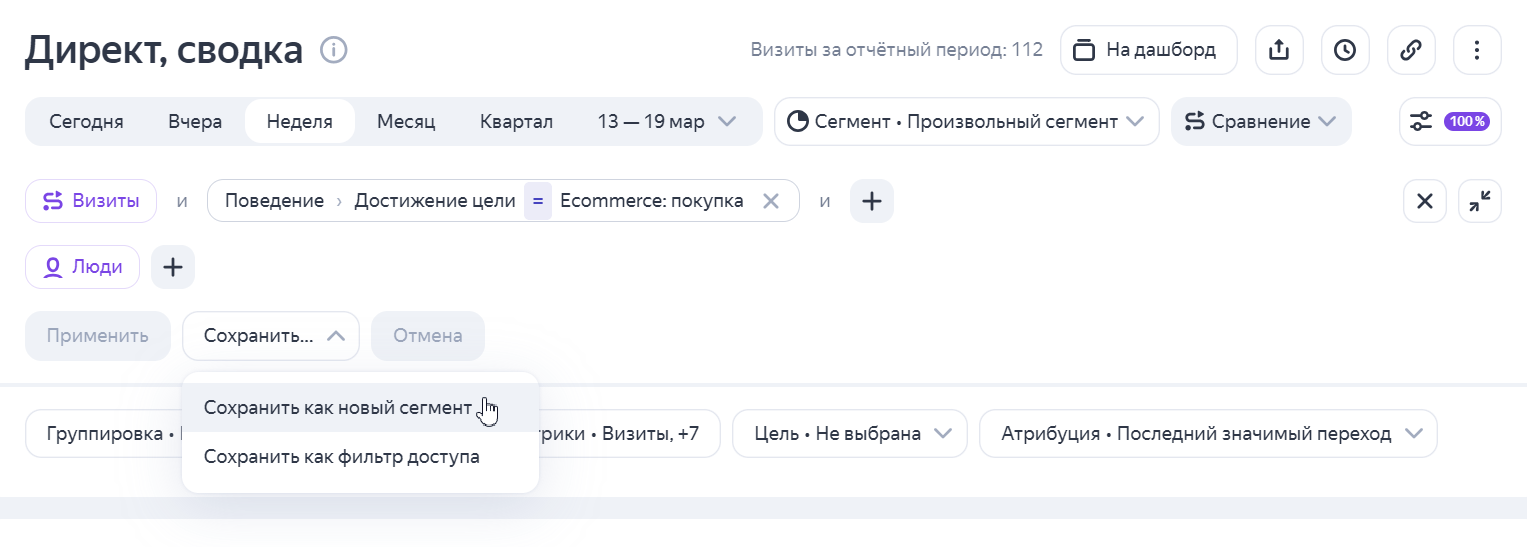Toggle the equals operator in goal condition
1527x547 pixels.
pyautogui.click(x=537, y=201)
